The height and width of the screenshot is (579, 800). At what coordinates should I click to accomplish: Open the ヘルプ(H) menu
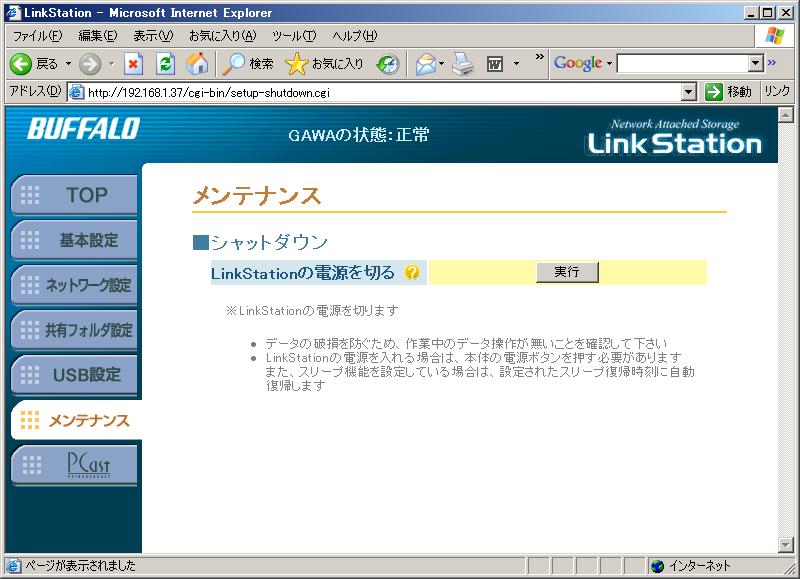355,36
